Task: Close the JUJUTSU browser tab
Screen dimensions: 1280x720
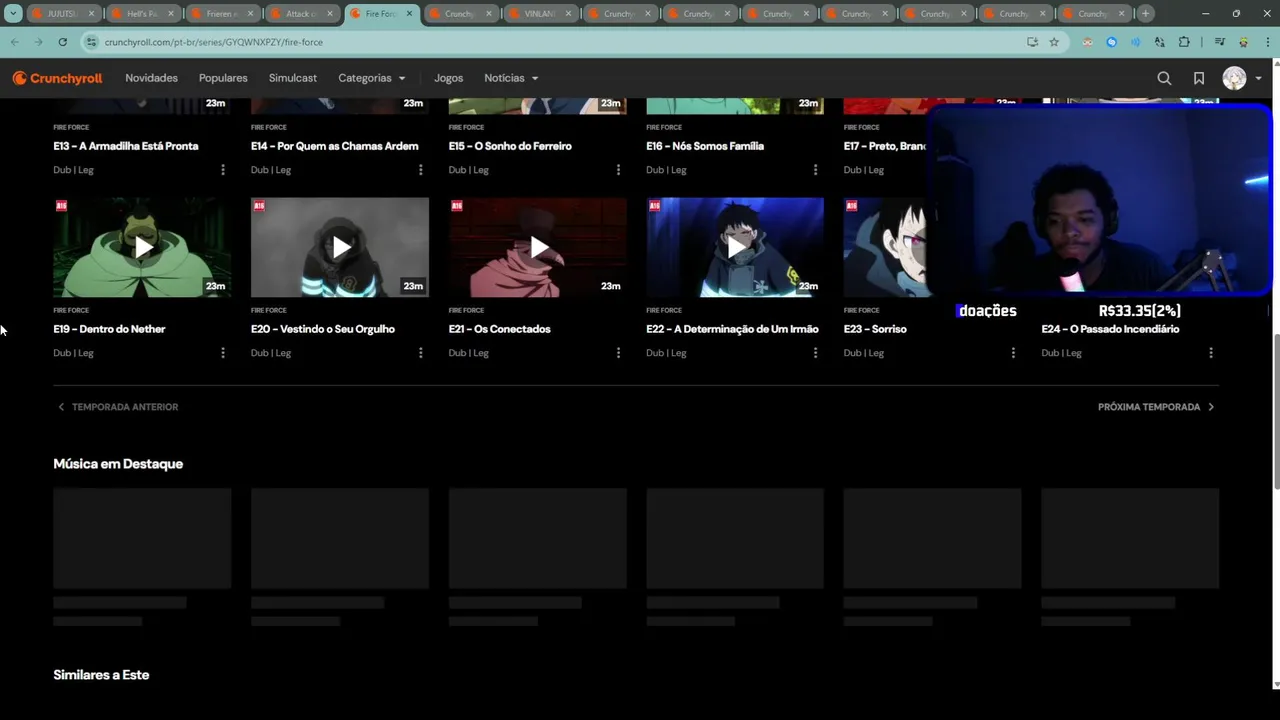Action: point(92,14)
